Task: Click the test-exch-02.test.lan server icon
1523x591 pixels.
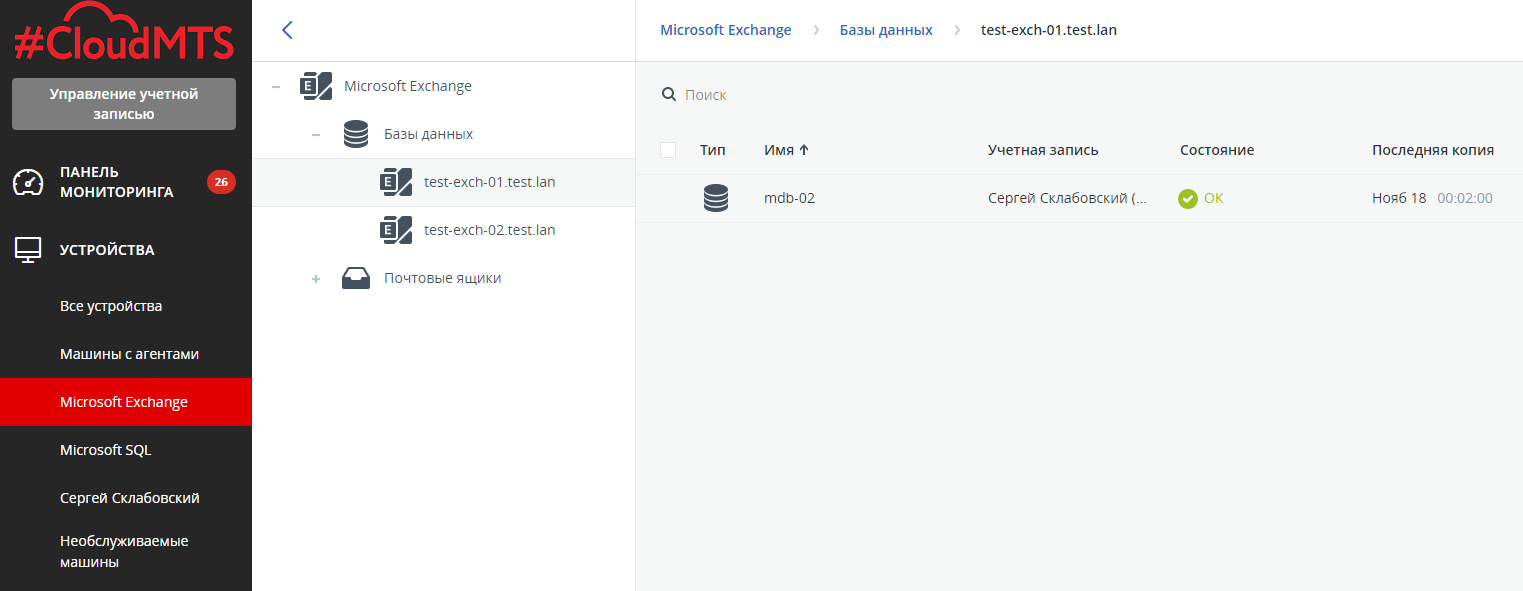Action: (396, 230)
